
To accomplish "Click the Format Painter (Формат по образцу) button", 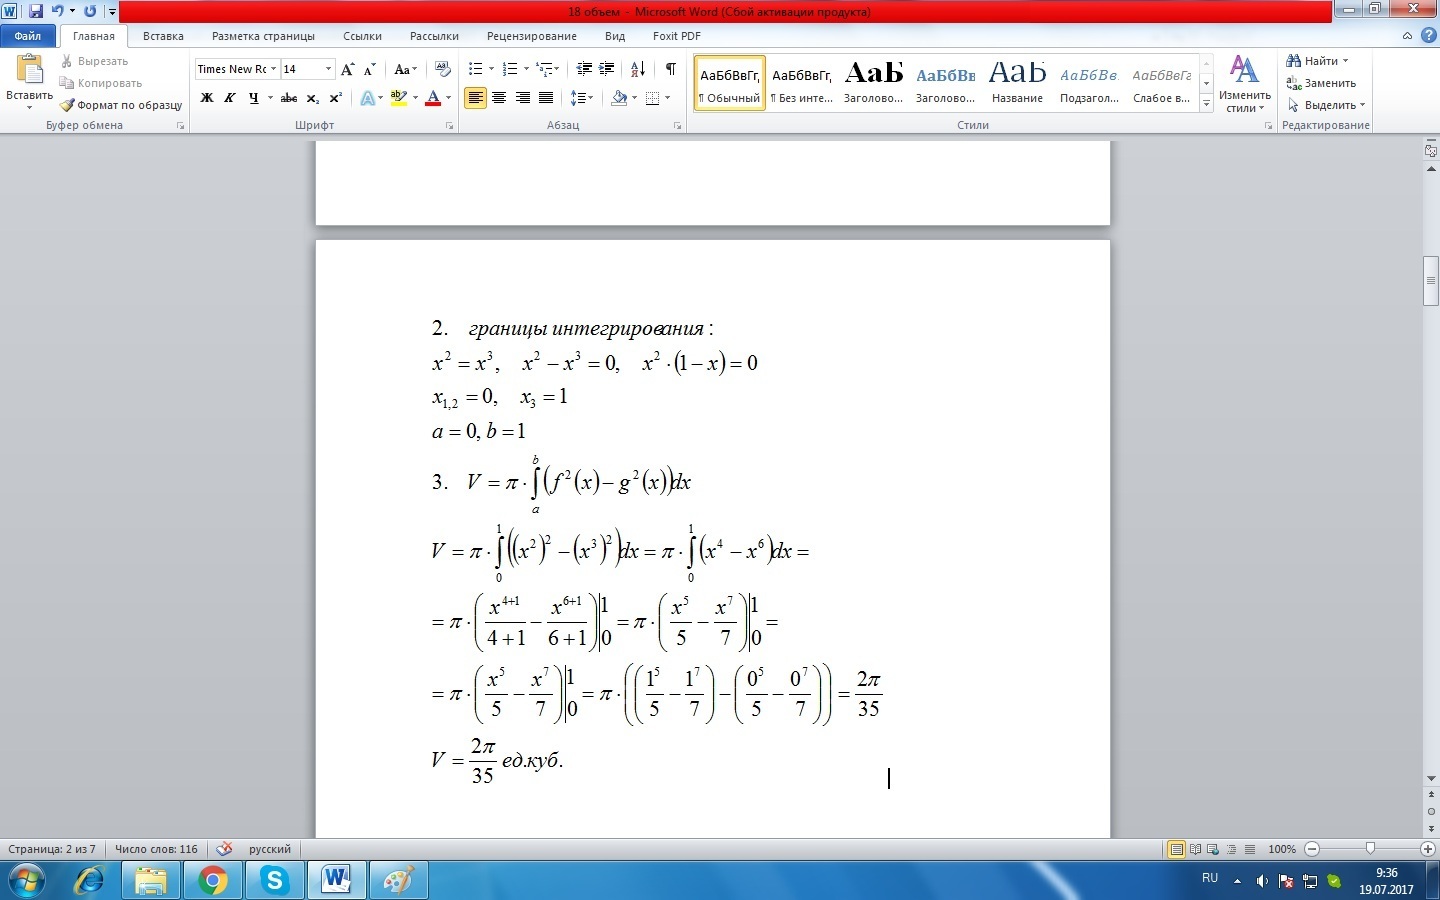I will point(121,105).
